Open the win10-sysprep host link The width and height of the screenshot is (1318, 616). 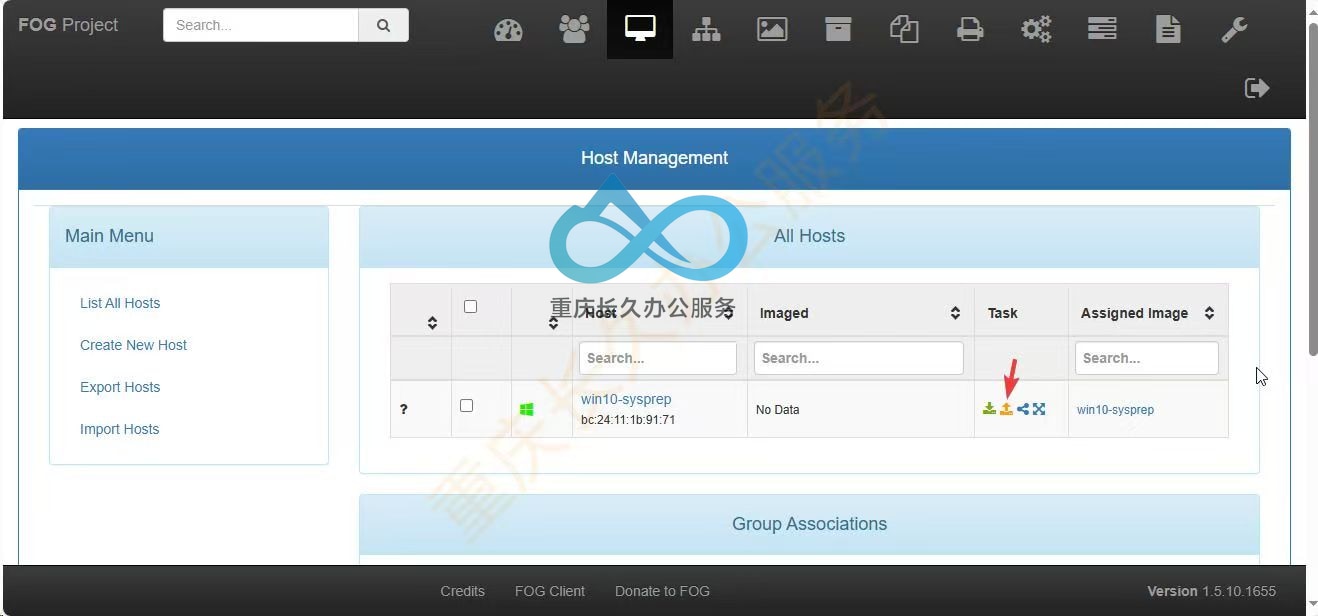[x=626, y=399]
